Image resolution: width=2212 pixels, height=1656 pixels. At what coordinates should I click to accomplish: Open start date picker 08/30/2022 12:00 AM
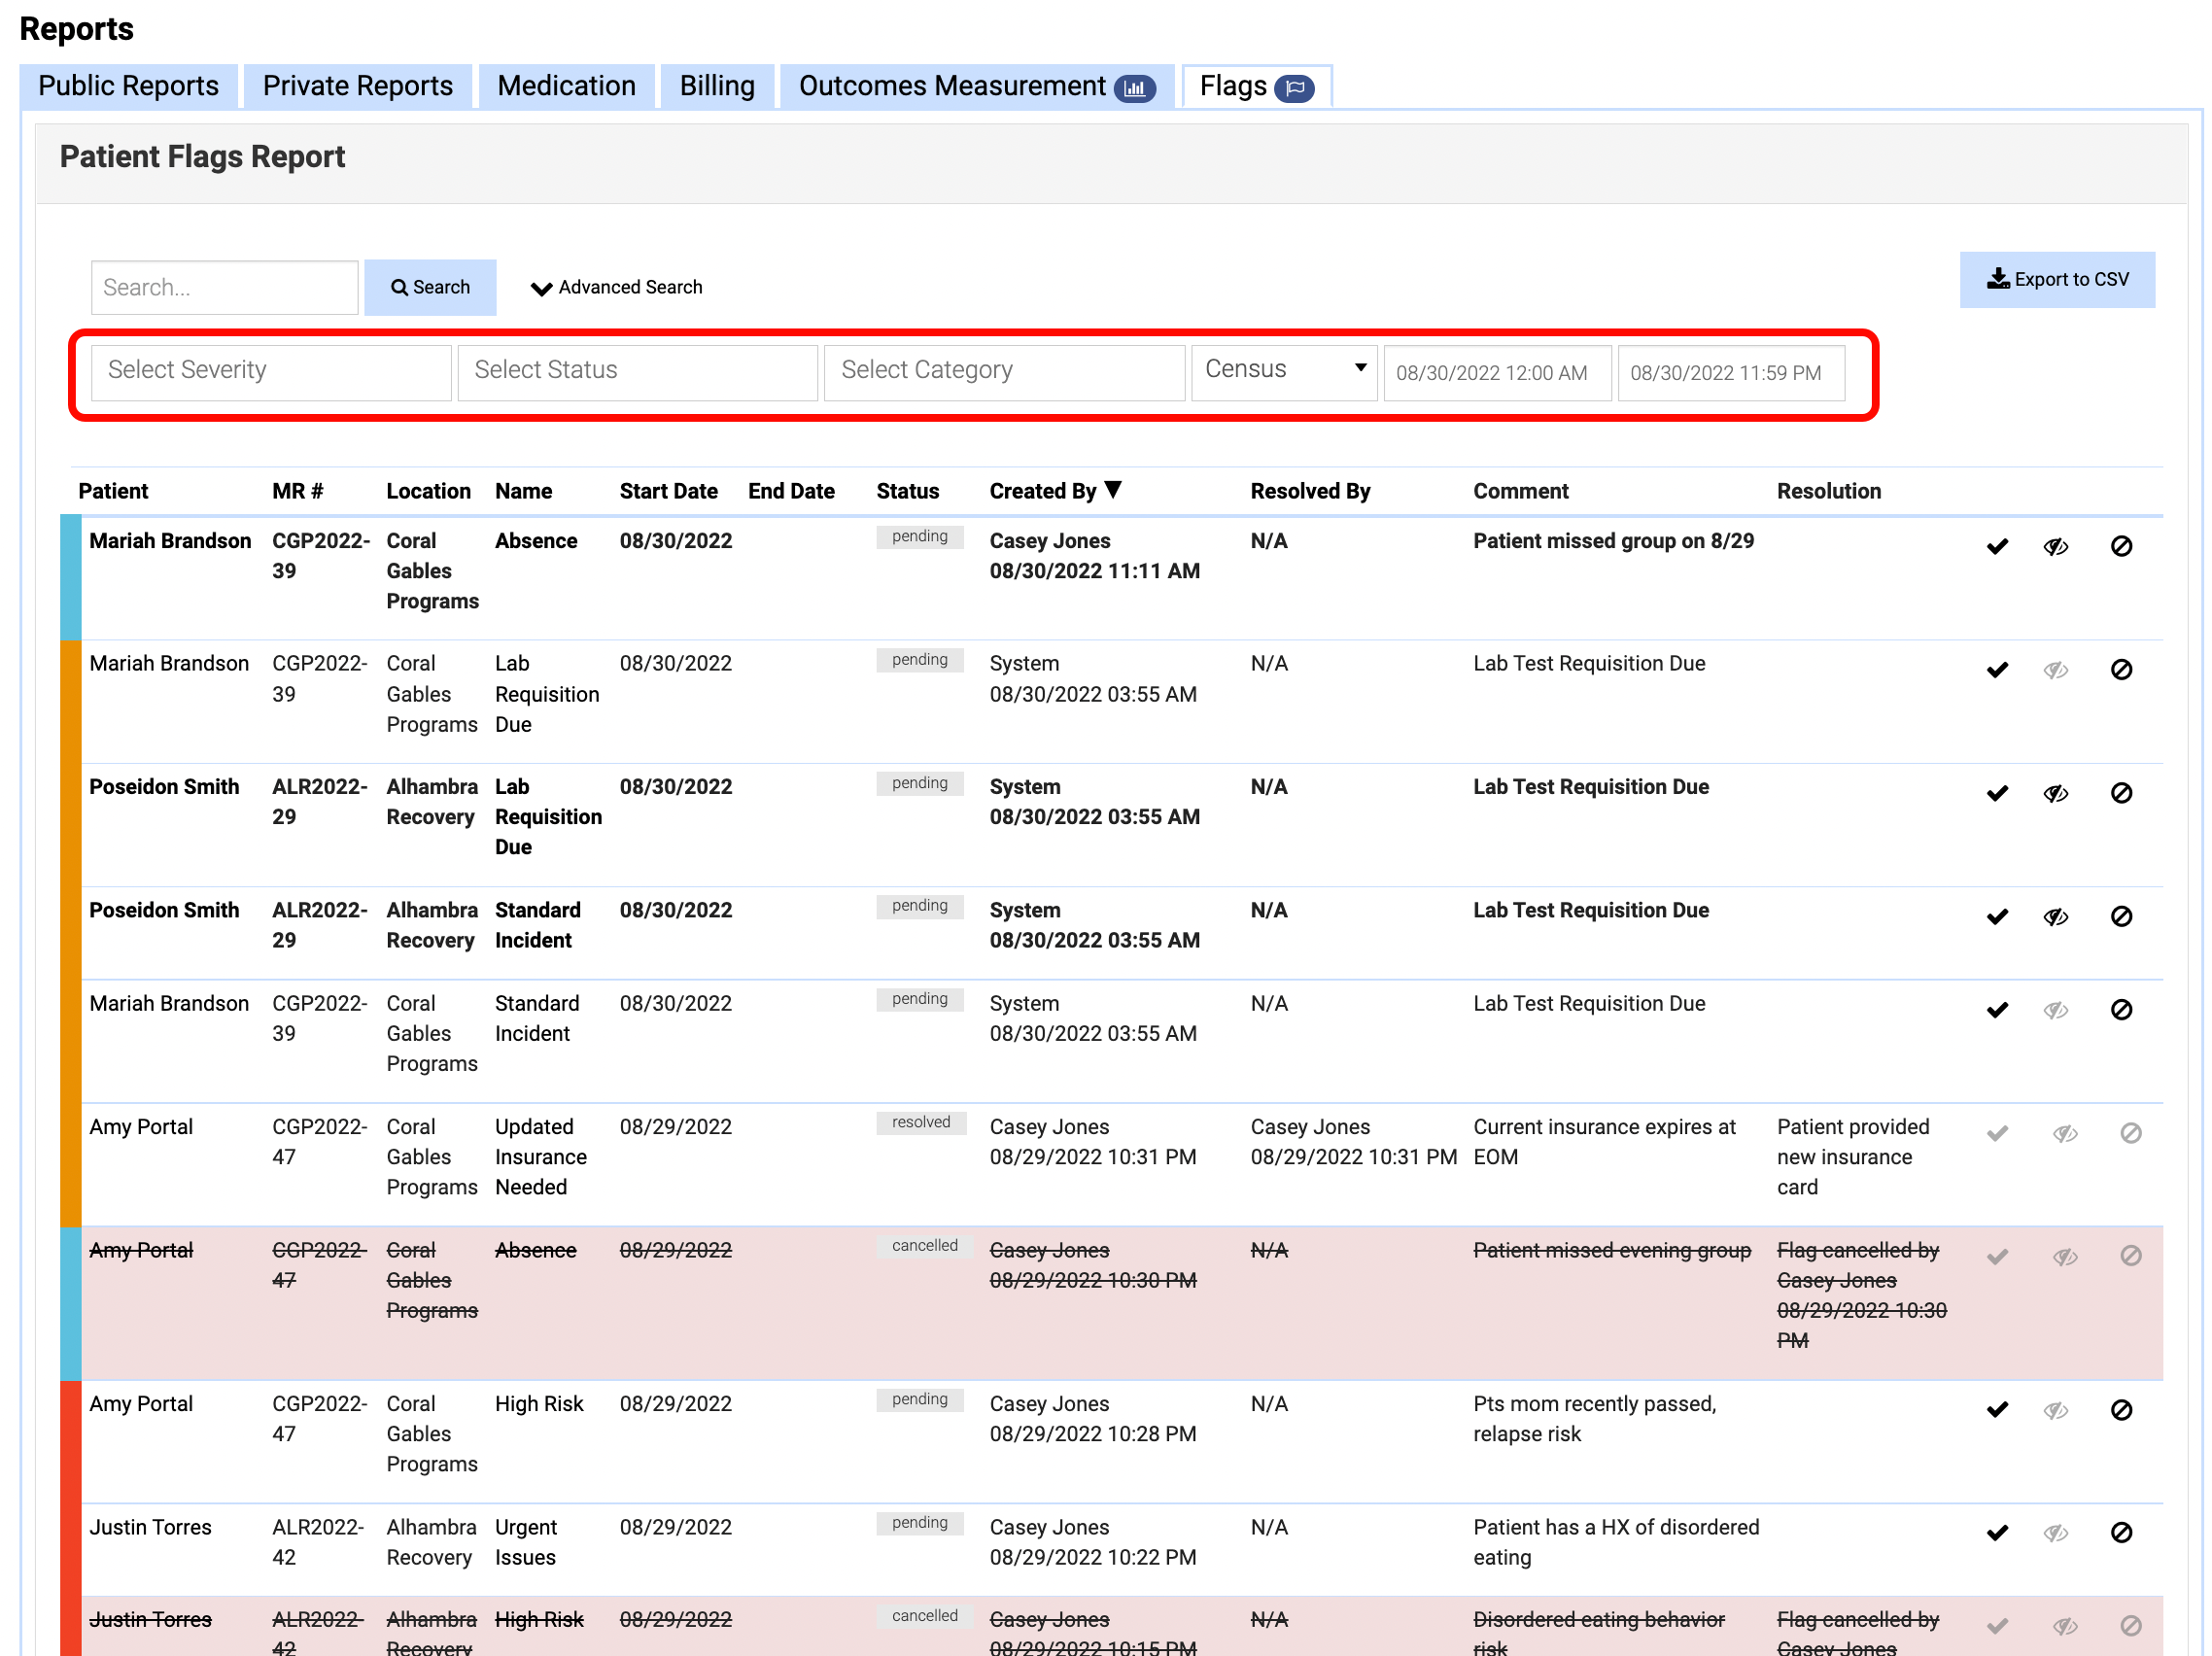pyautogui.click(x=1497, y=373)
